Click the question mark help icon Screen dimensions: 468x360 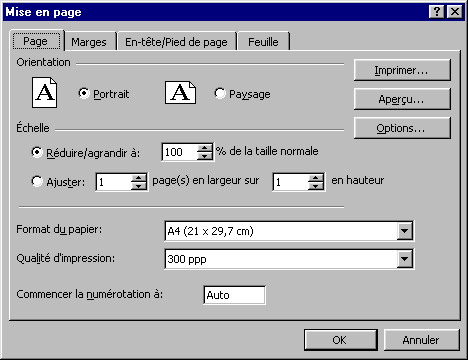click(x=436, y=12)
